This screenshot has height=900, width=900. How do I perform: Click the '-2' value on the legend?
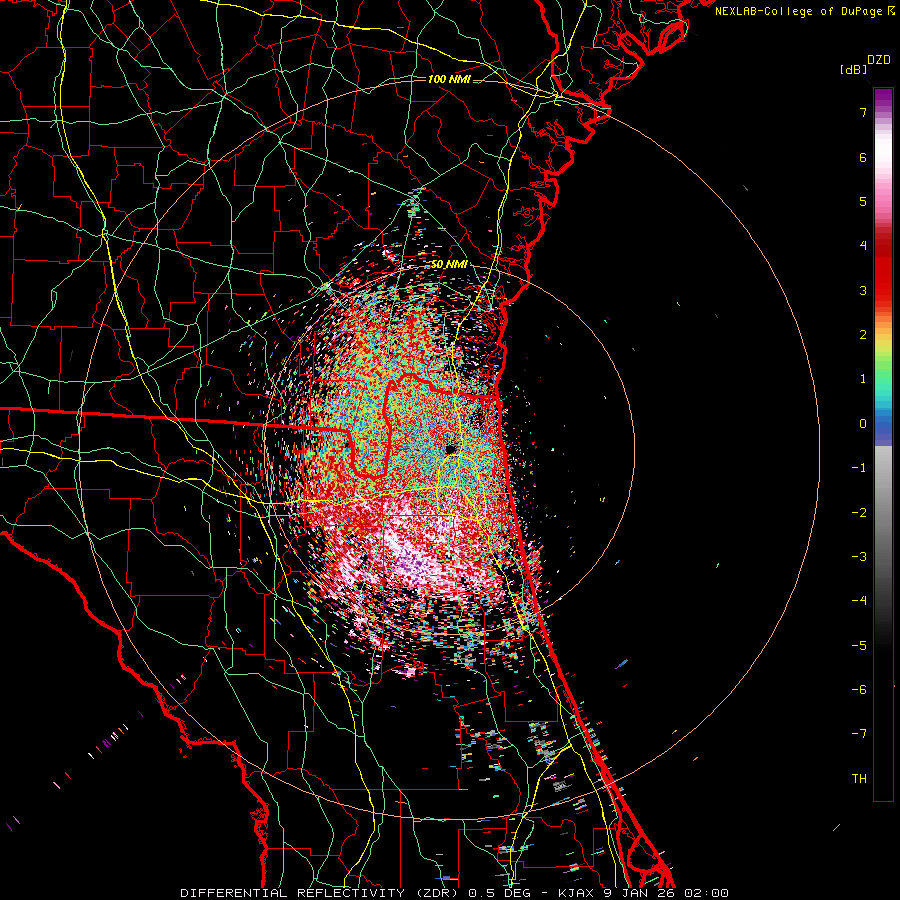[x=859, y=513]
